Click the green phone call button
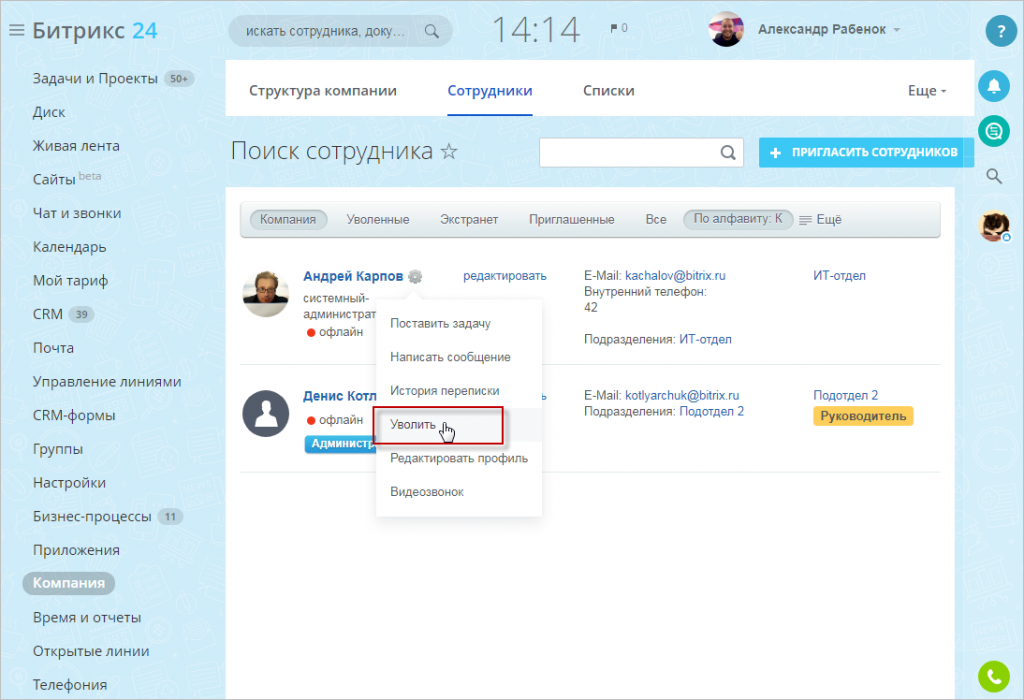1024x700 pixels. click(x=994, y=676)
